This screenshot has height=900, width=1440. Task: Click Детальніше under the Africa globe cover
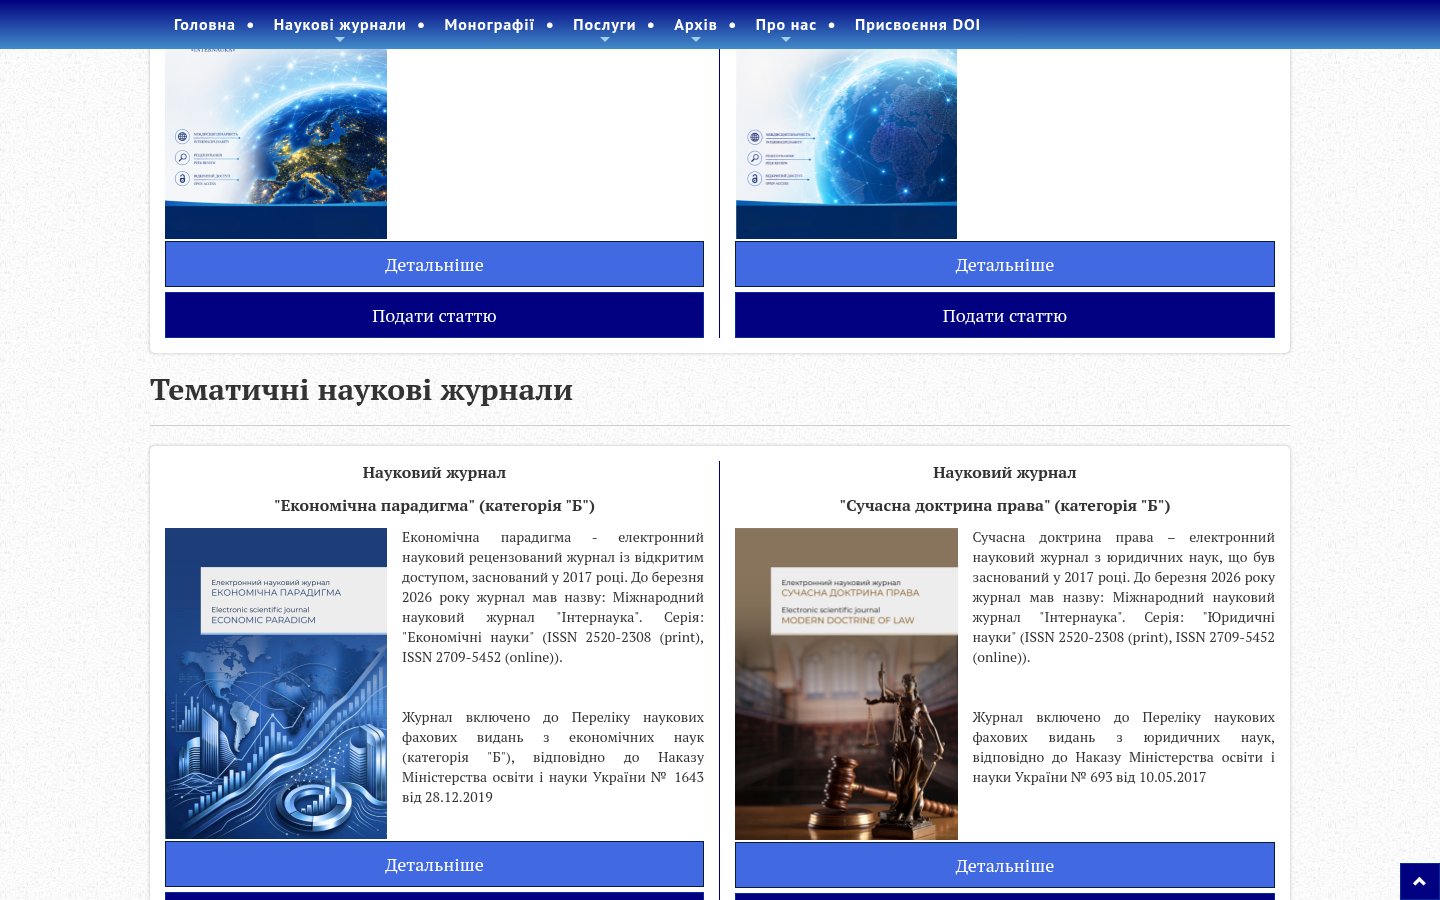(1005, 264)
